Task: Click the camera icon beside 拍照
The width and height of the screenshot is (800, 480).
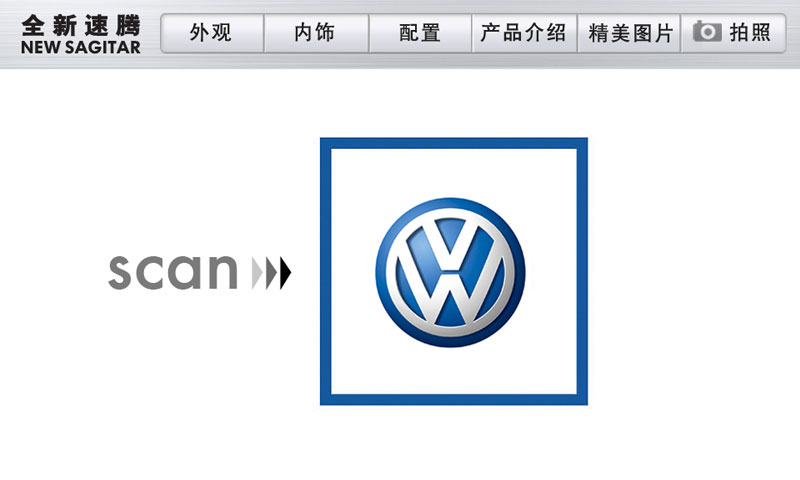Action: pos(707,32)
